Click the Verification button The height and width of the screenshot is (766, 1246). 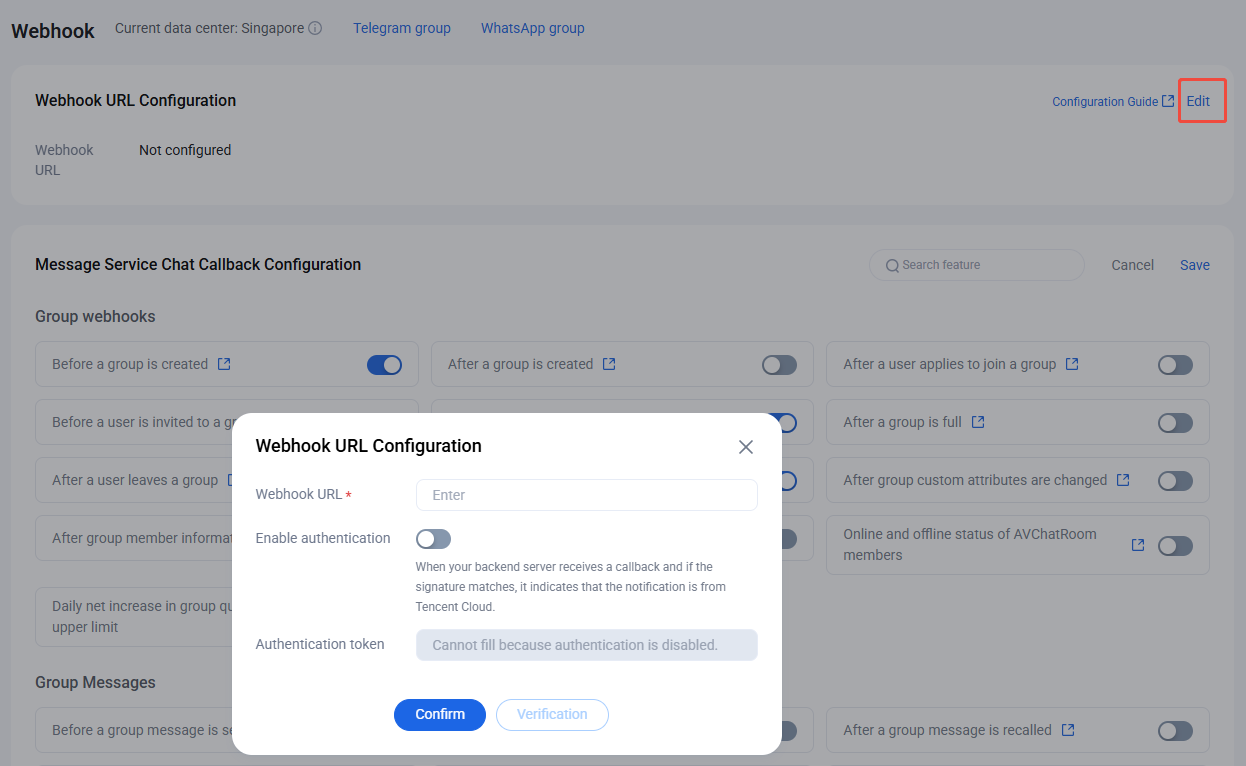coord(552,715)
